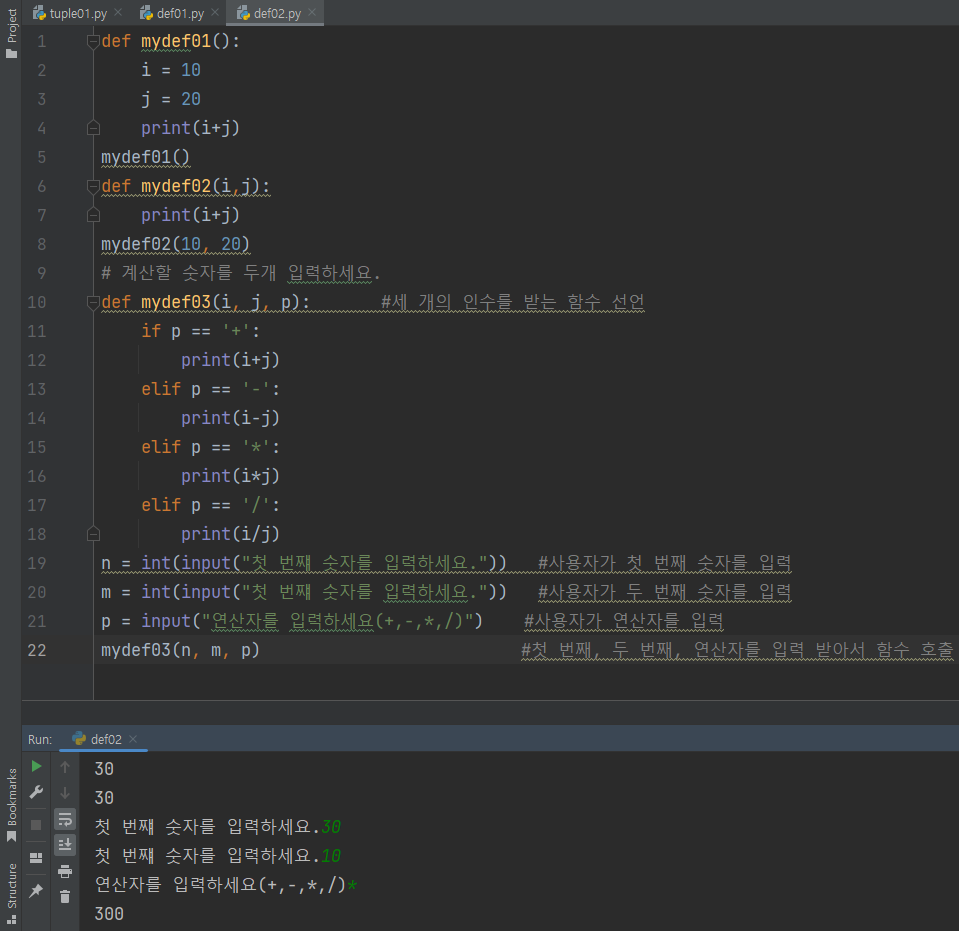Toggle pin tab in Run panel
959x931 pixels.
[x=36, y=891]
